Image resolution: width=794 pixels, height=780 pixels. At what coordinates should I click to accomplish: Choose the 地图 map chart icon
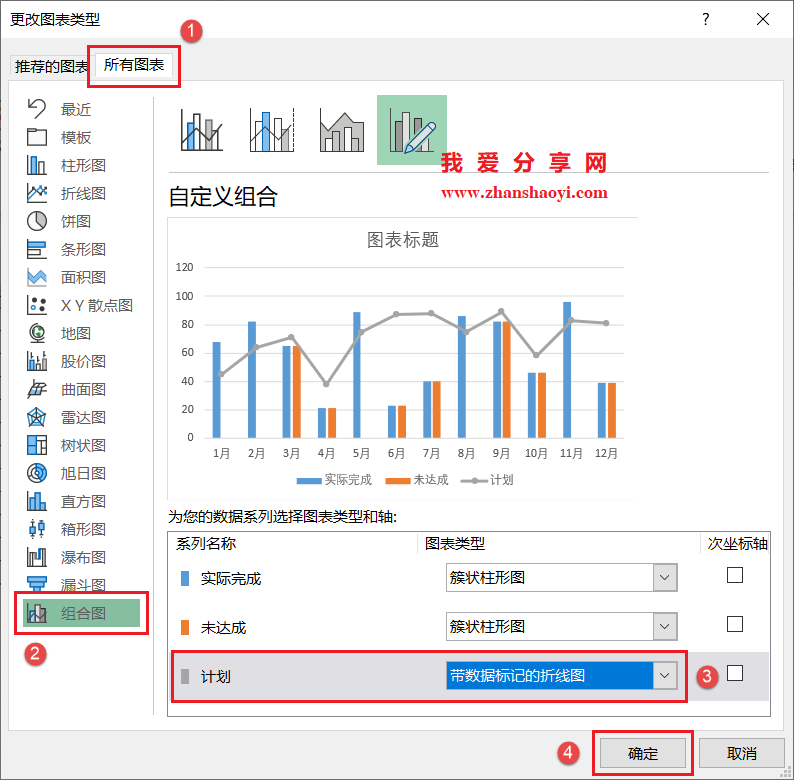coord(36,333)
